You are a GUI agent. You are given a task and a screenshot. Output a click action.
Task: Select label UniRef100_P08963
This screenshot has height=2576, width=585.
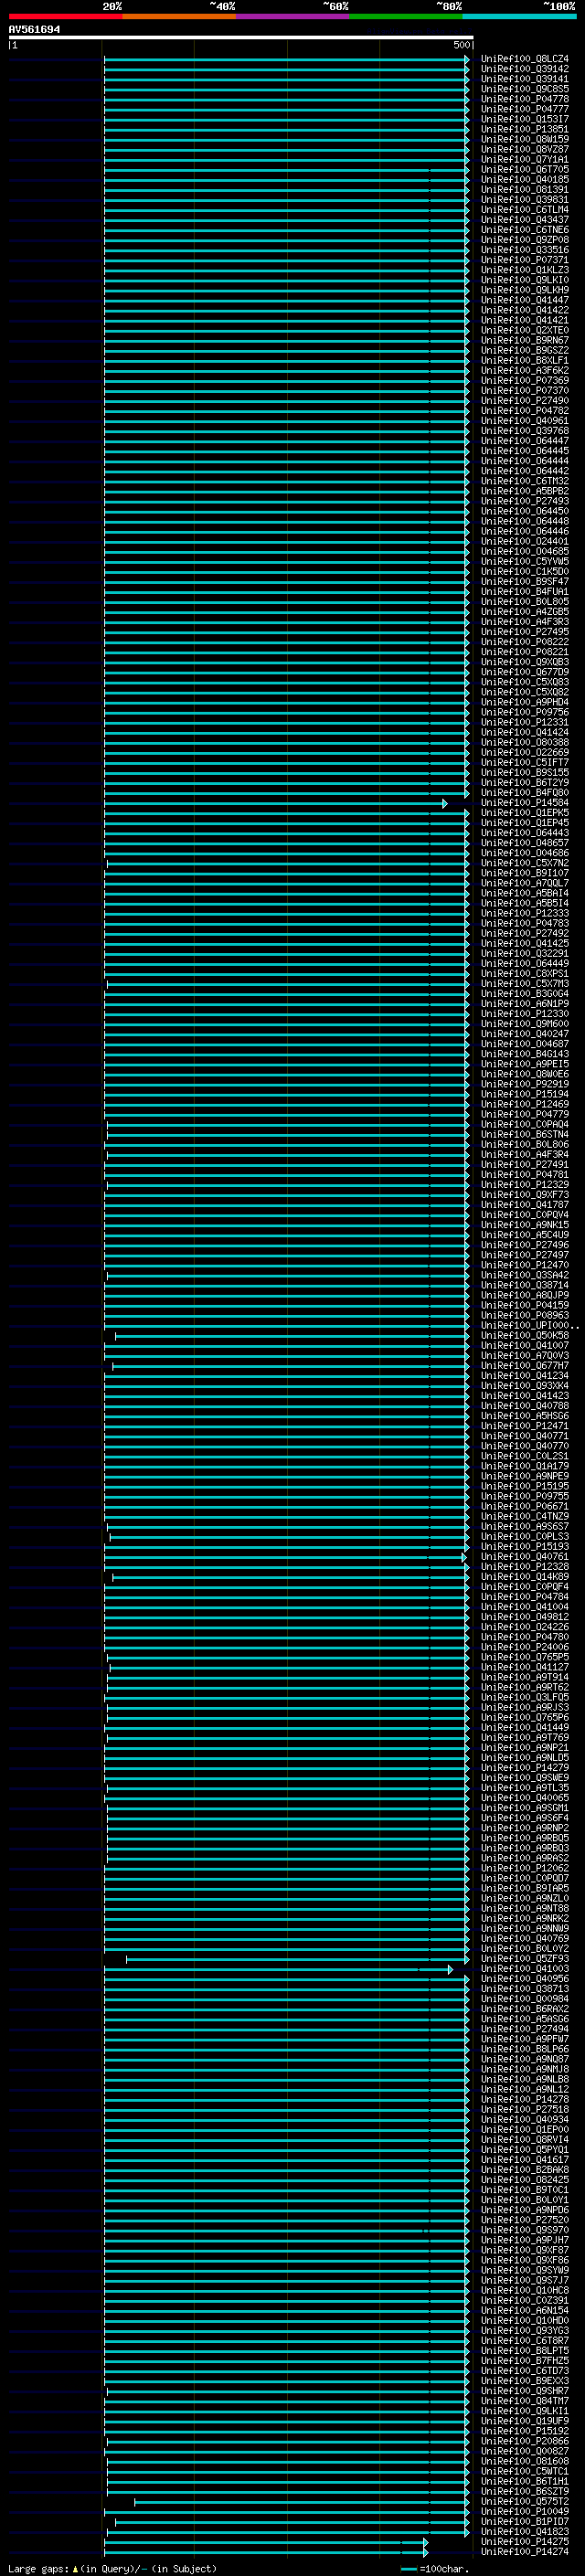point(524,1315)
